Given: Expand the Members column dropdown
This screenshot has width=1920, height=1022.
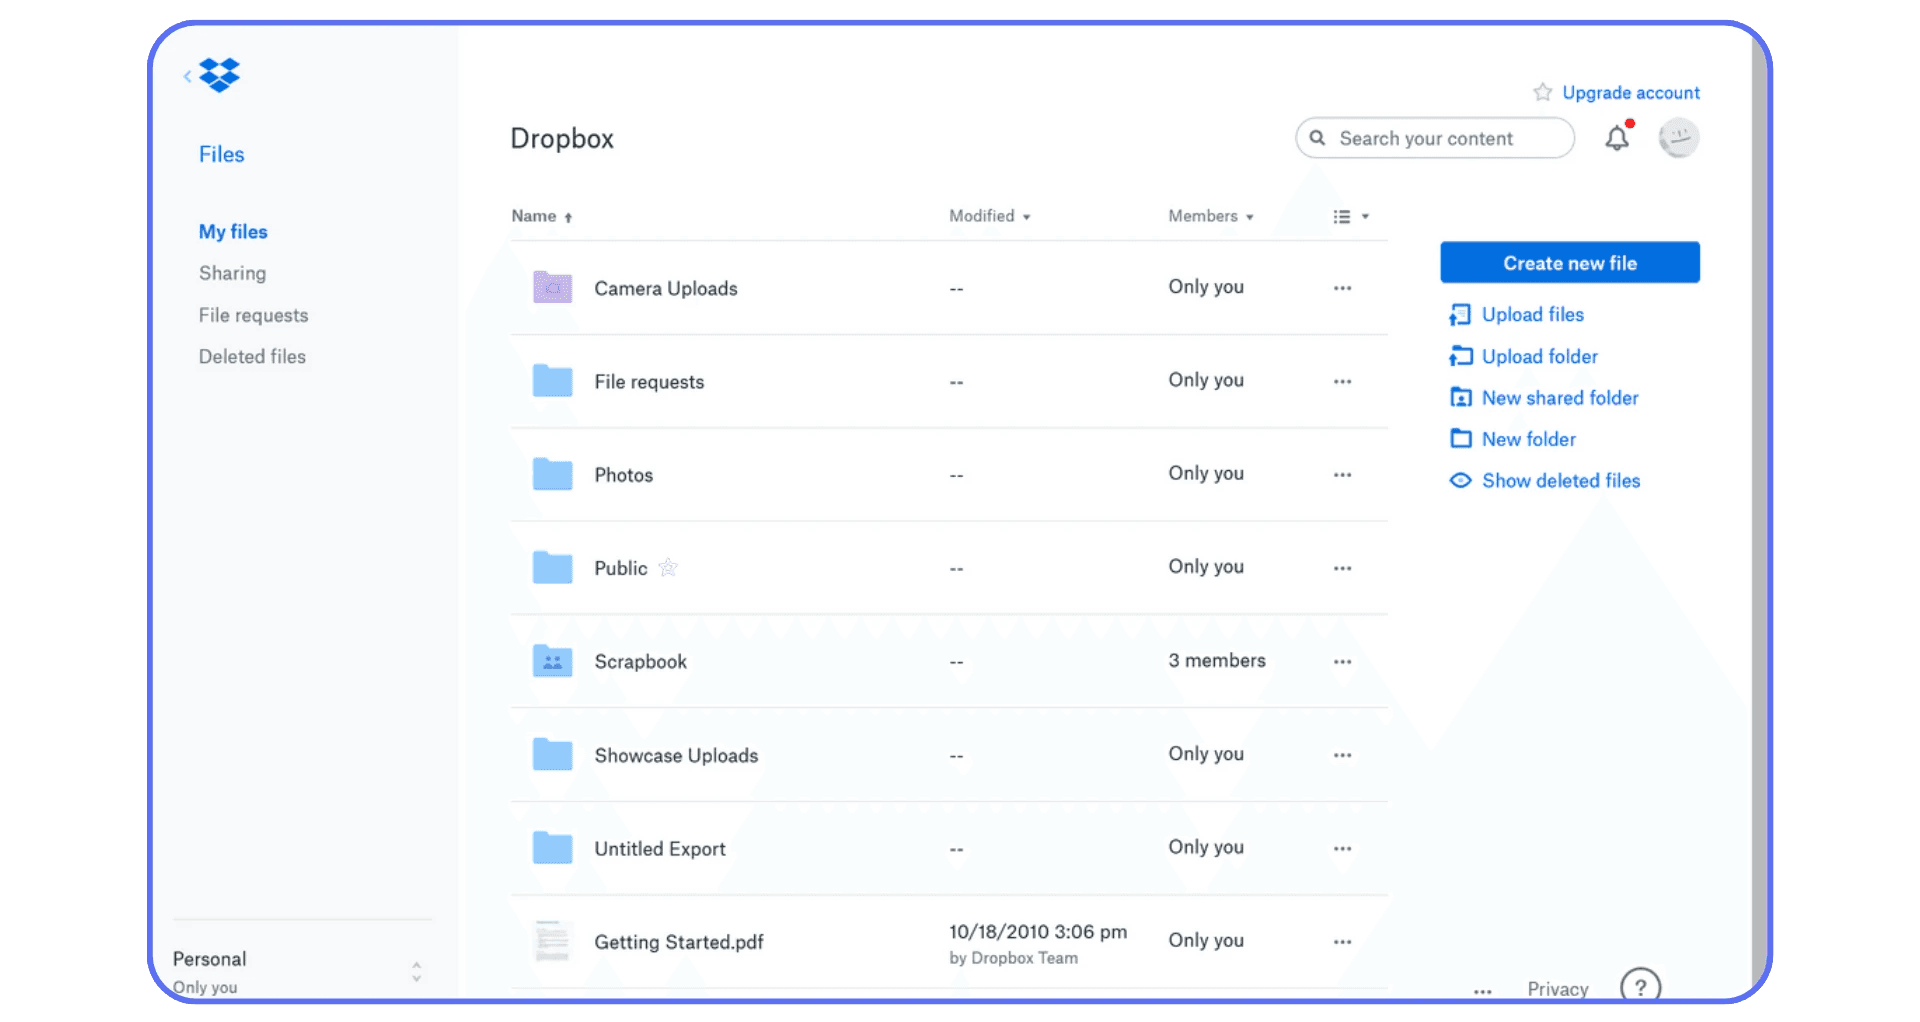Looking at the screenshot, I should pyautogui.click(x=1248, y=216).
